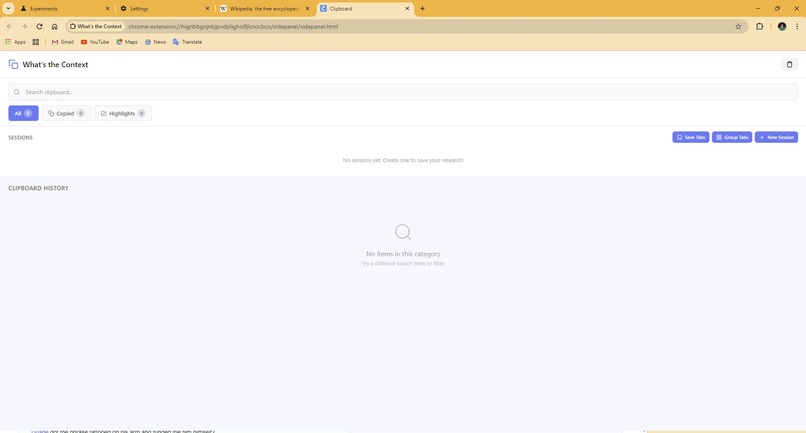
Task: Open the YouTube bookmark
Action: [95, 42]
